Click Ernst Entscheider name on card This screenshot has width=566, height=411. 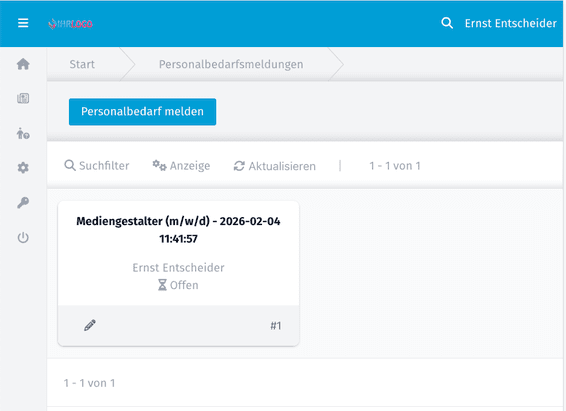coord(178,267)
